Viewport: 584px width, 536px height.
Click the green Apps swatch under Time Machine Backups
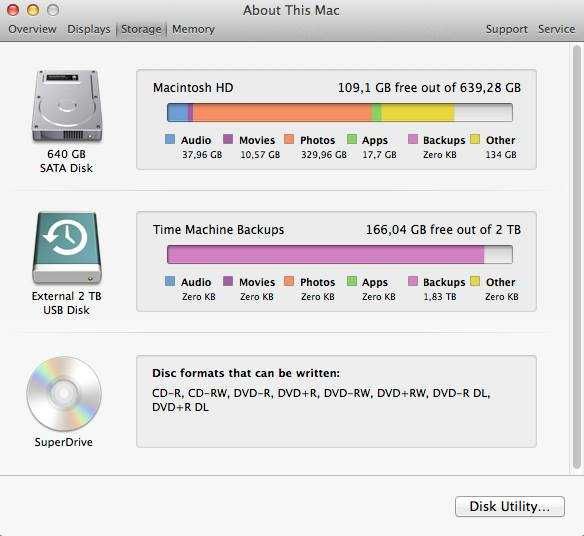click(x=352, y=281)
